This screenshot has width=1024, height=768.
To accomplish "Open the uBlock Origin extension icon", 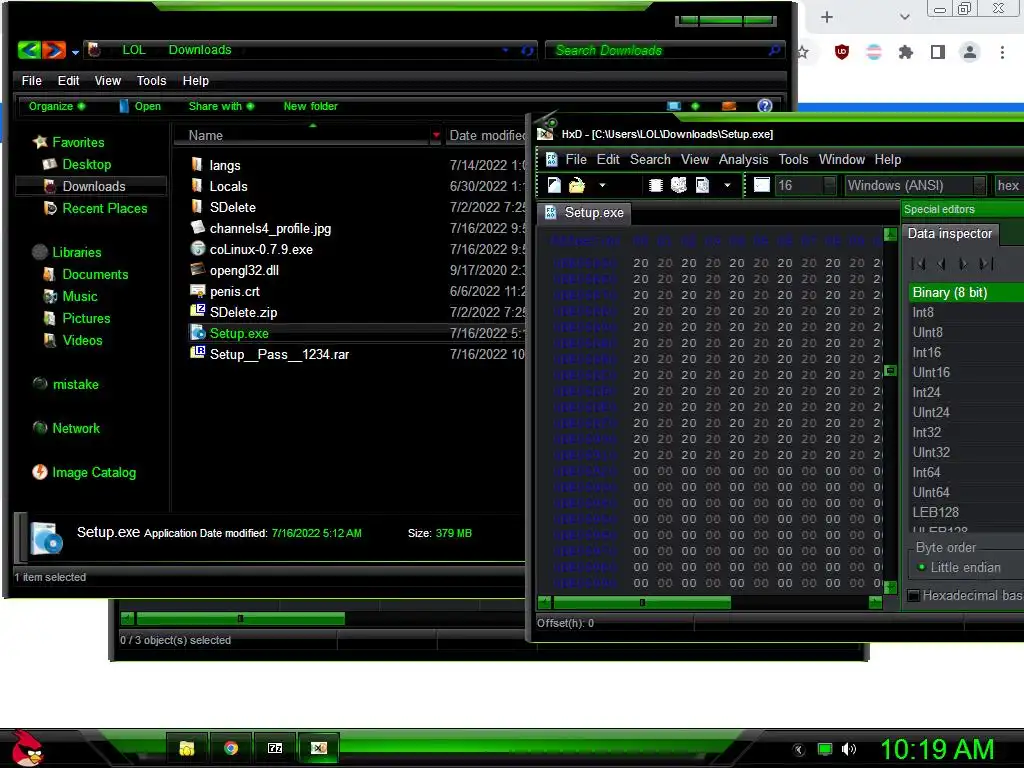I will [x=842, y=52].
